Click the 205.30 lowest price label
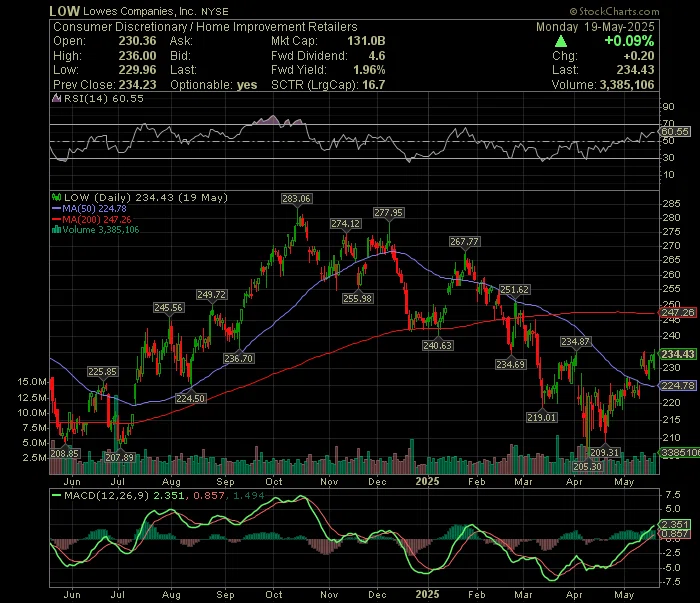The image size is (700, 603). (x=588, y=466)
